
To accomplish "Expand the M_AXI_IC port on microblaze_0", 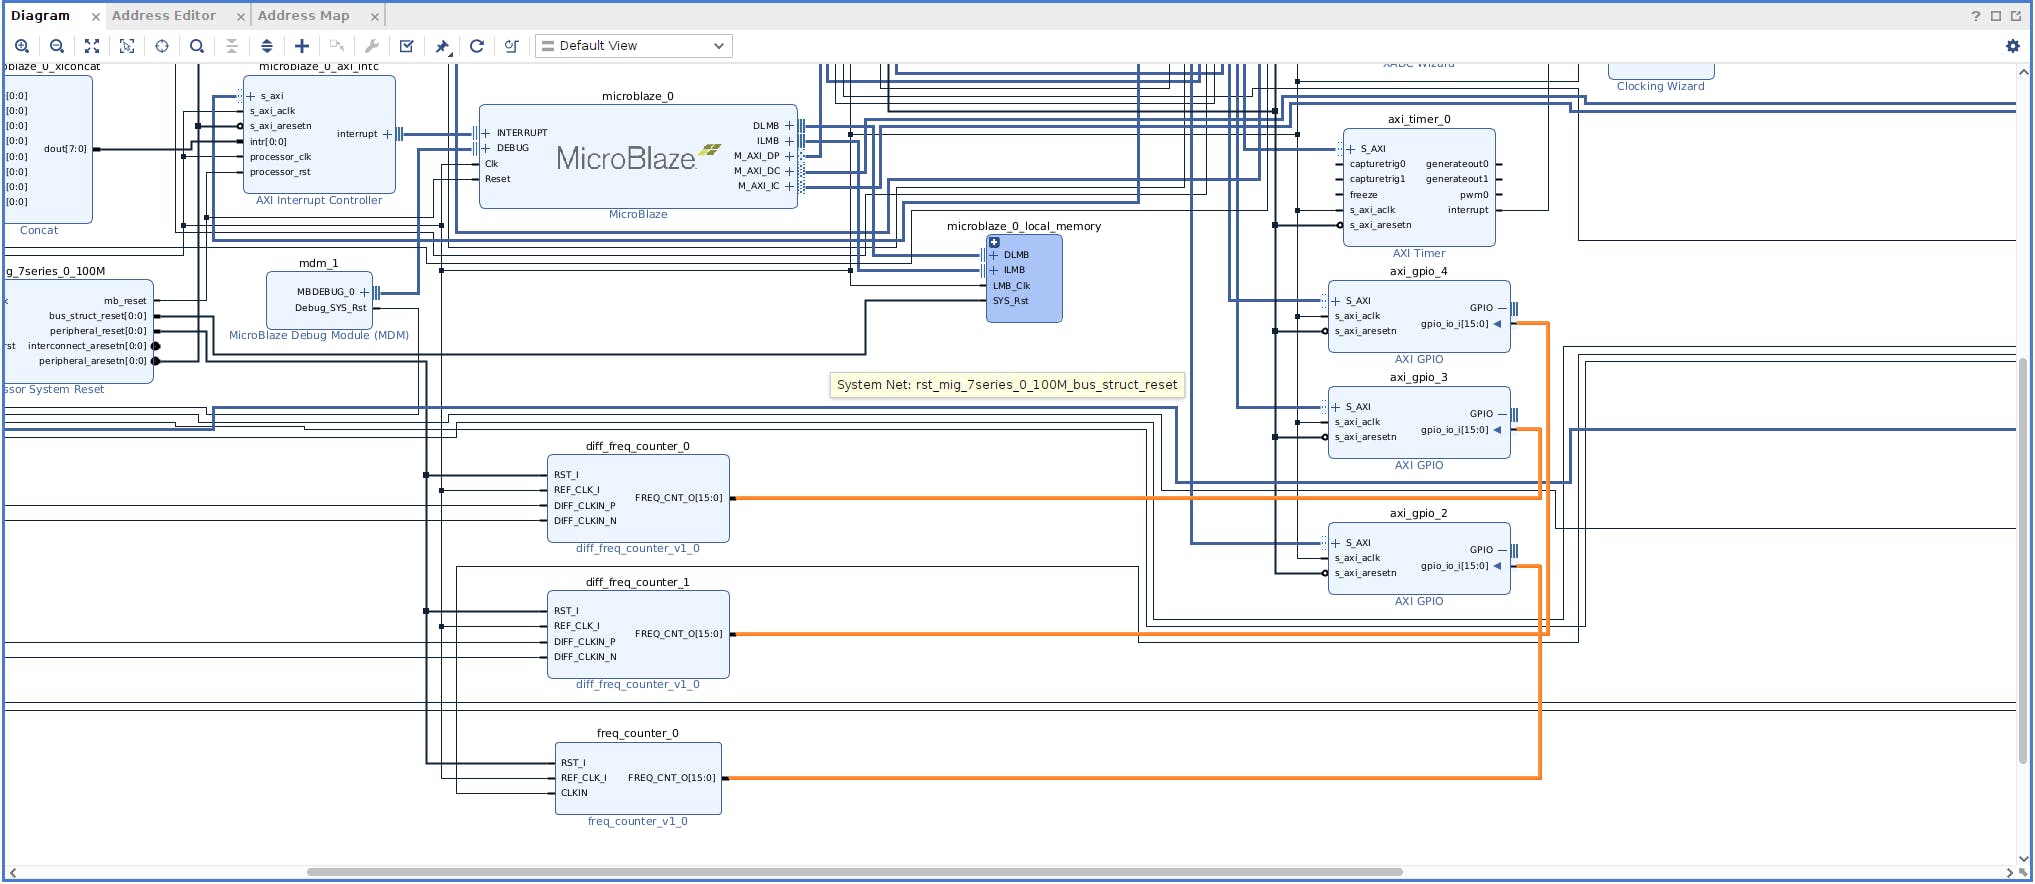I will point(789,186).
